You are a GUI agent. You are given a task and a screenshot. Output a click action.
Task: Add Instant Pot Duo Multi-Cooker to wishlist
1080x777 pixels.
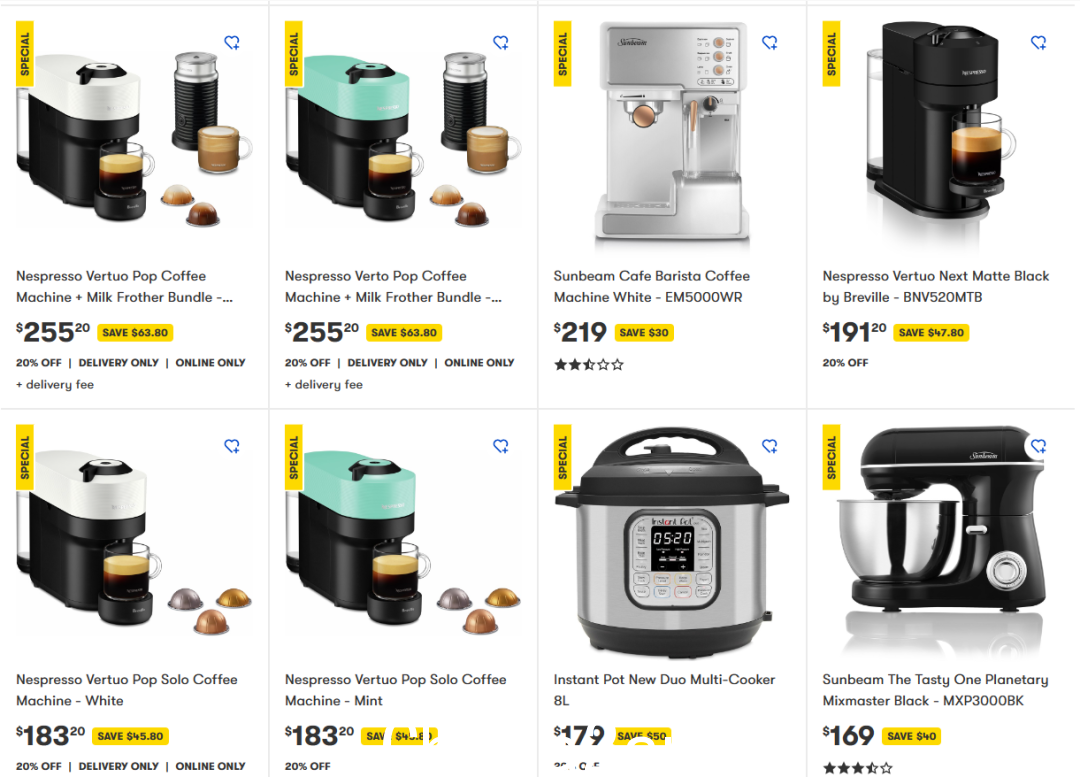769,446
